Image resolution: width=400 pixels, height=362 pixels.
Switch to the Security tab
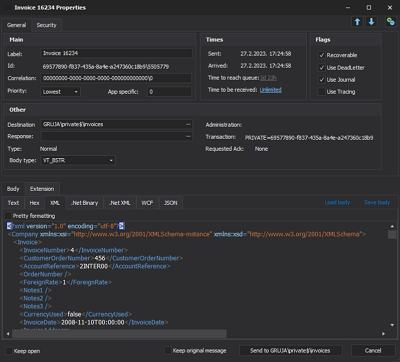coord(46,25)
